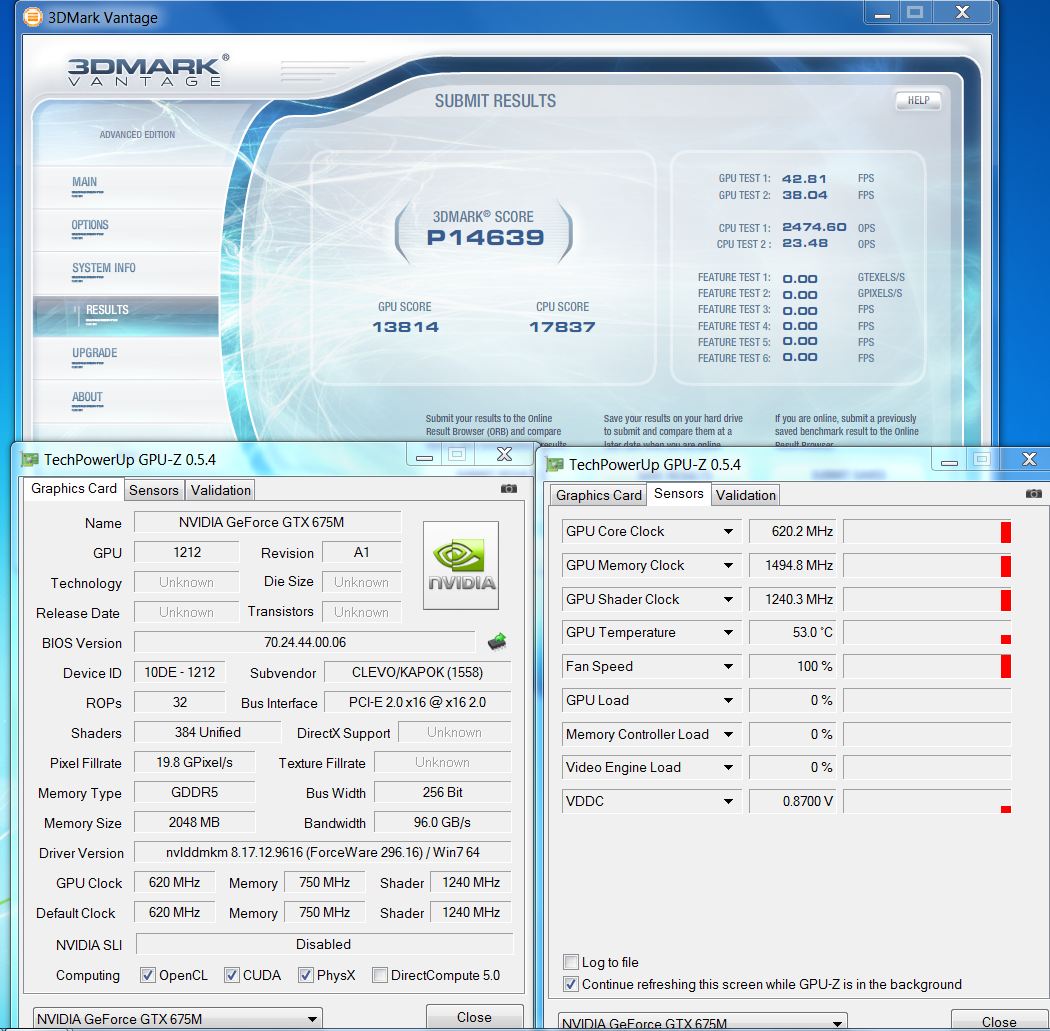The height and width of the screenshot is (1031, 1050).
Task: Minimize the 3DMark Vantage window
Action: point(883,13)
